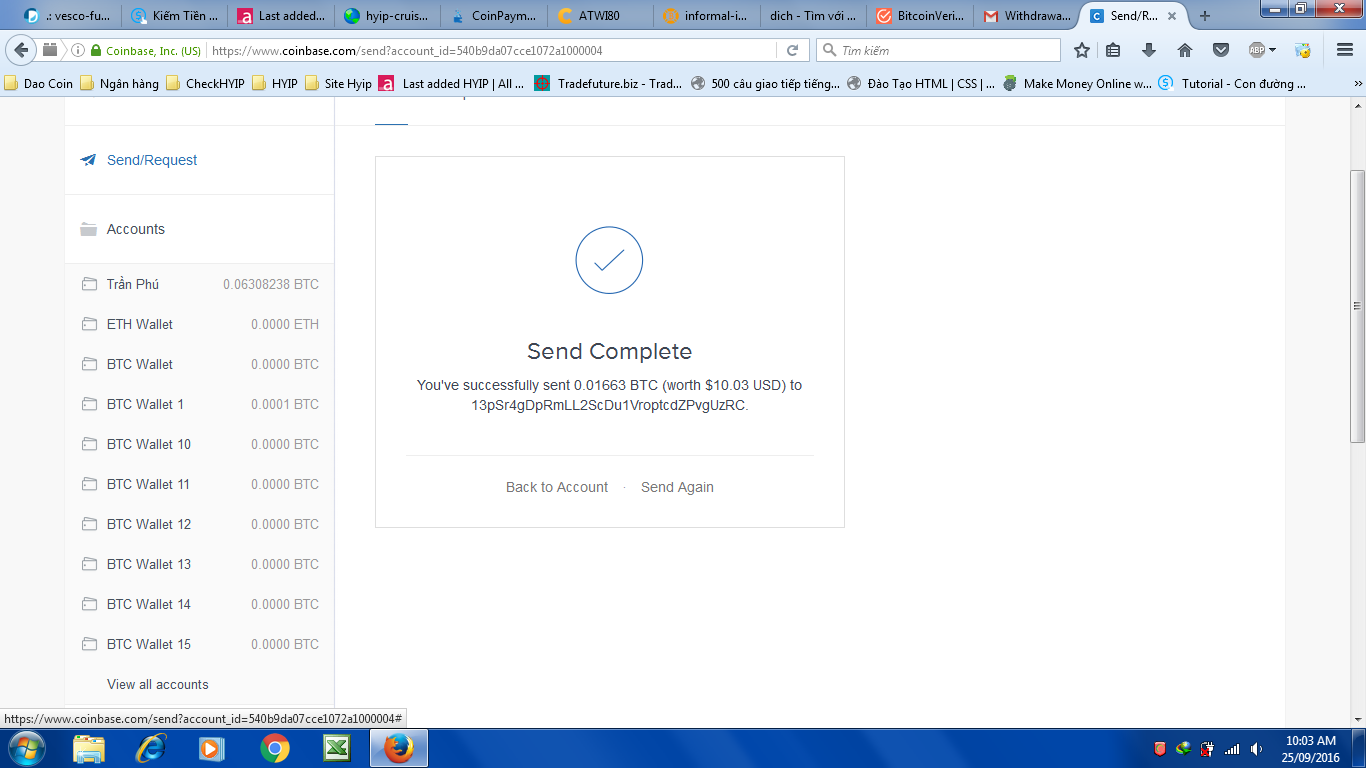Open the Windows Start menu

25,748
